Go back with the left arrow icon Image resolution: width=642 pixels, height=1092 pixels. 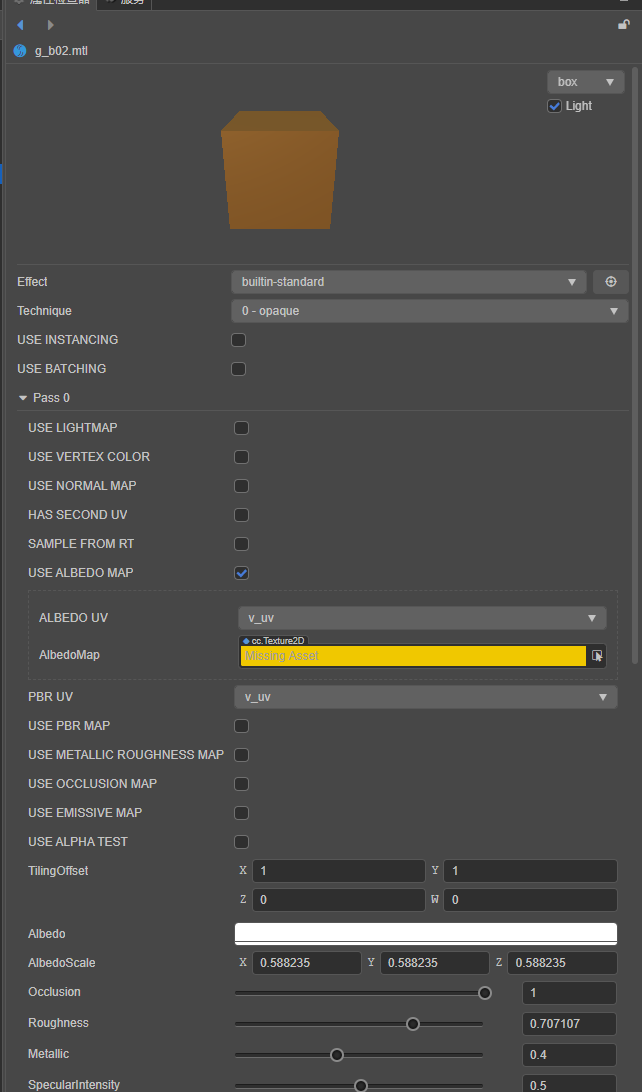click(x=21, y=25)
